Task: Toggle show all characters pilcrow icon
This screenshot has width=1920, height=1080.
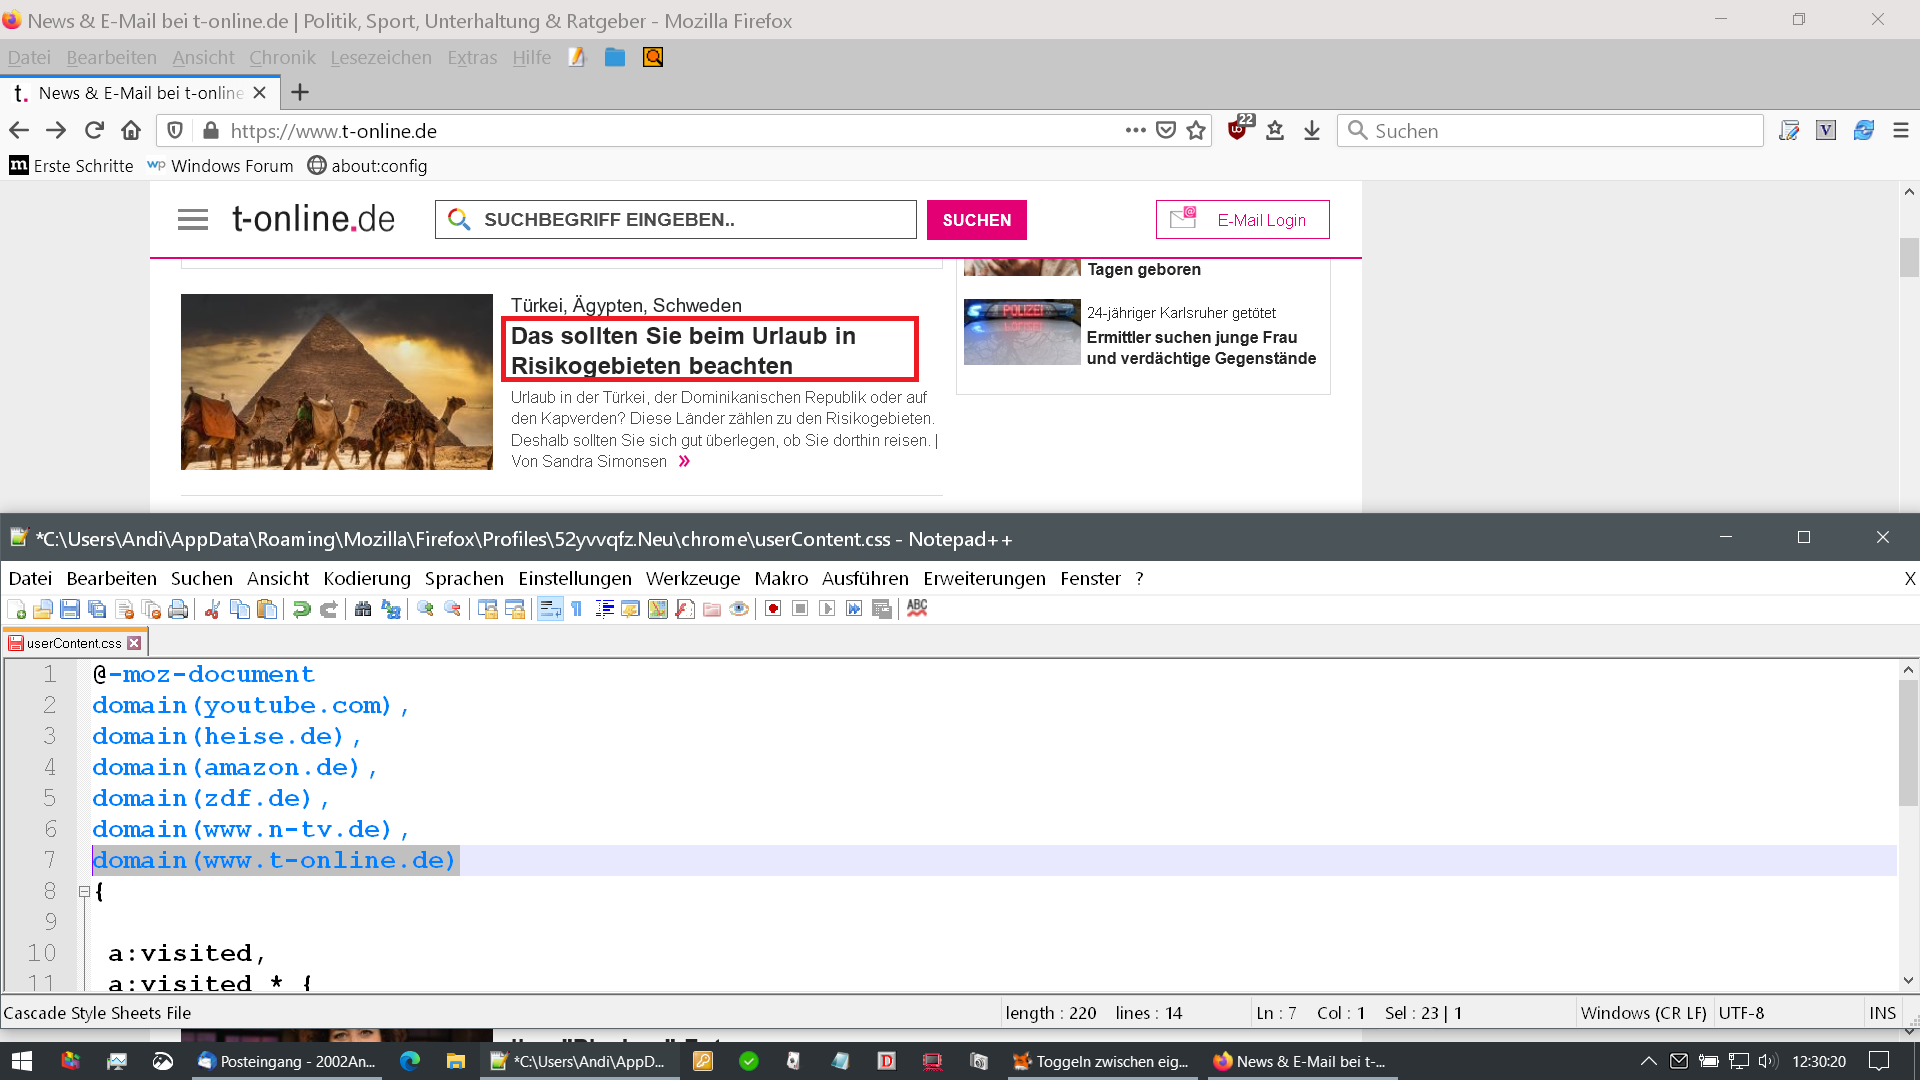Action: click(x=577, y=609)
